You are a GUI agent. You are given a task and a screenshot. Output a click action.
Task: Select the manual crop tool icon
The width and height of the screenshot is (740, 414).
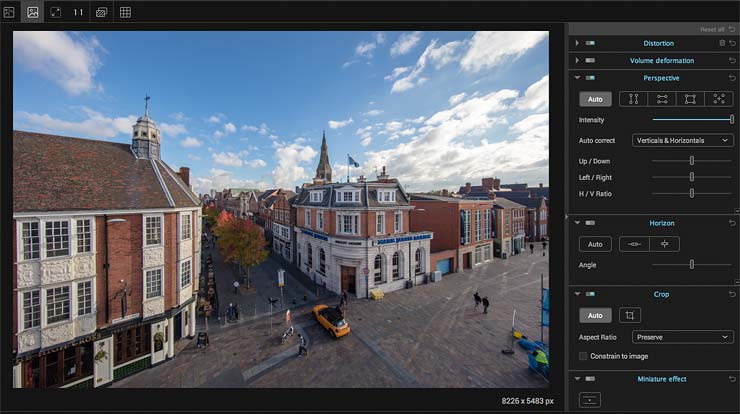(630, 315)
